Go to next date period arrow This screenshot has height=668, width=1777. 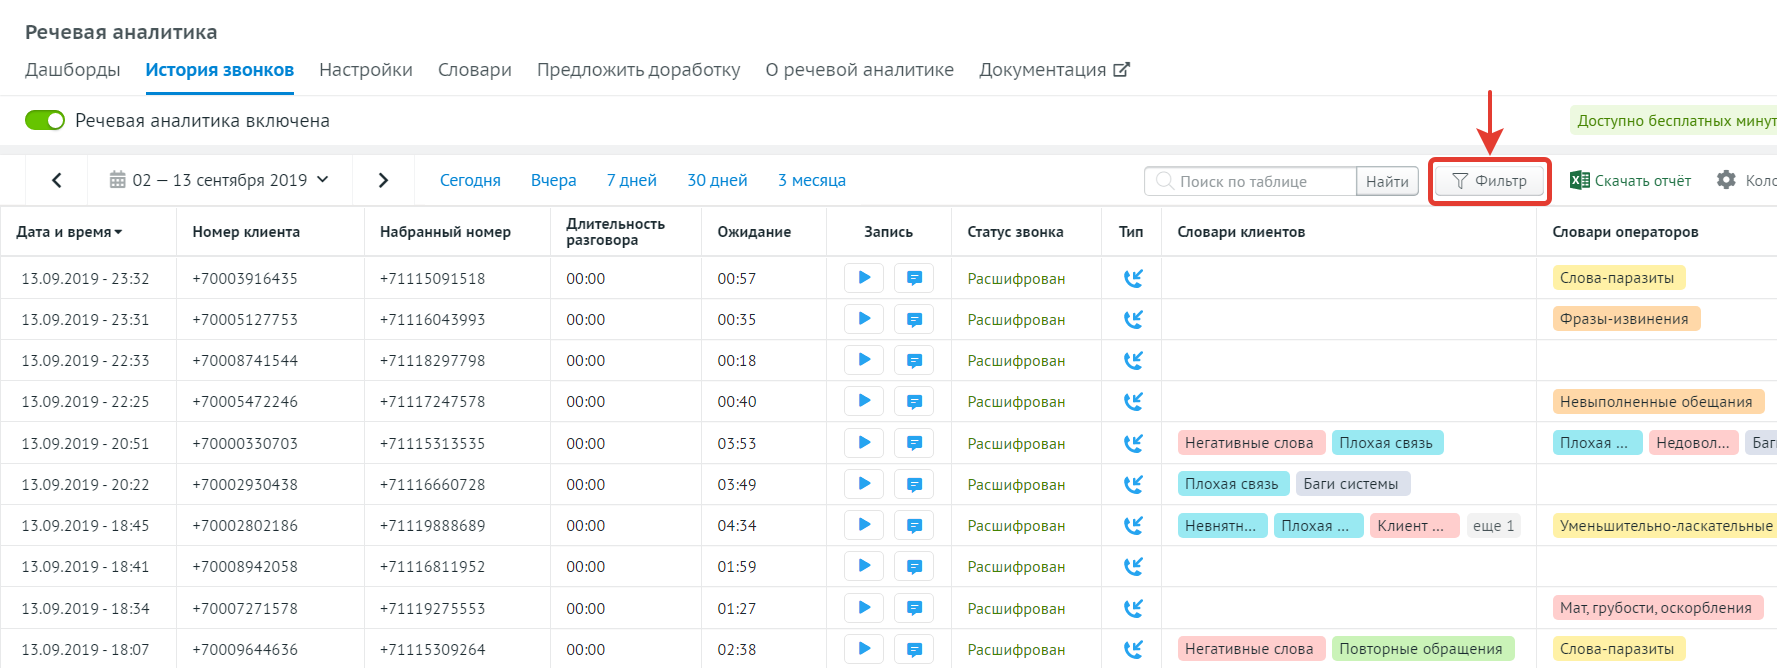pos(383,180)
